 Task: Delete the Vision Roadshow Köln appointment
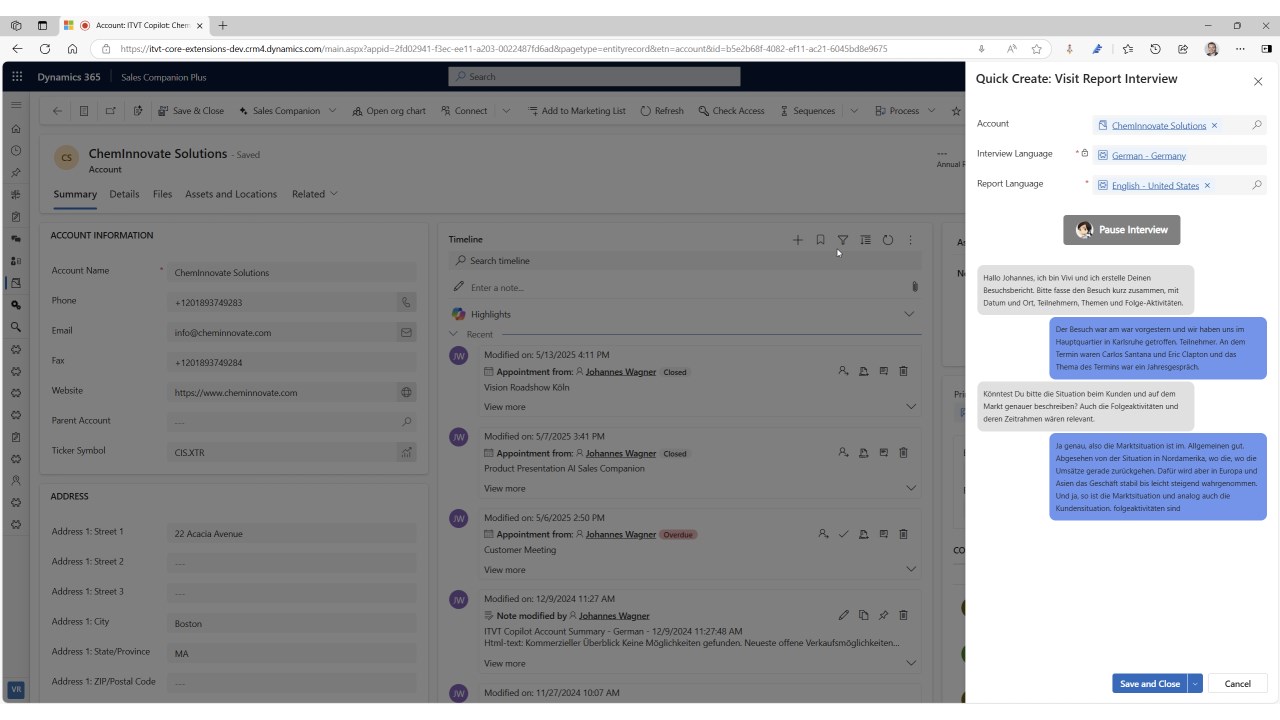[x=904, y=371]
